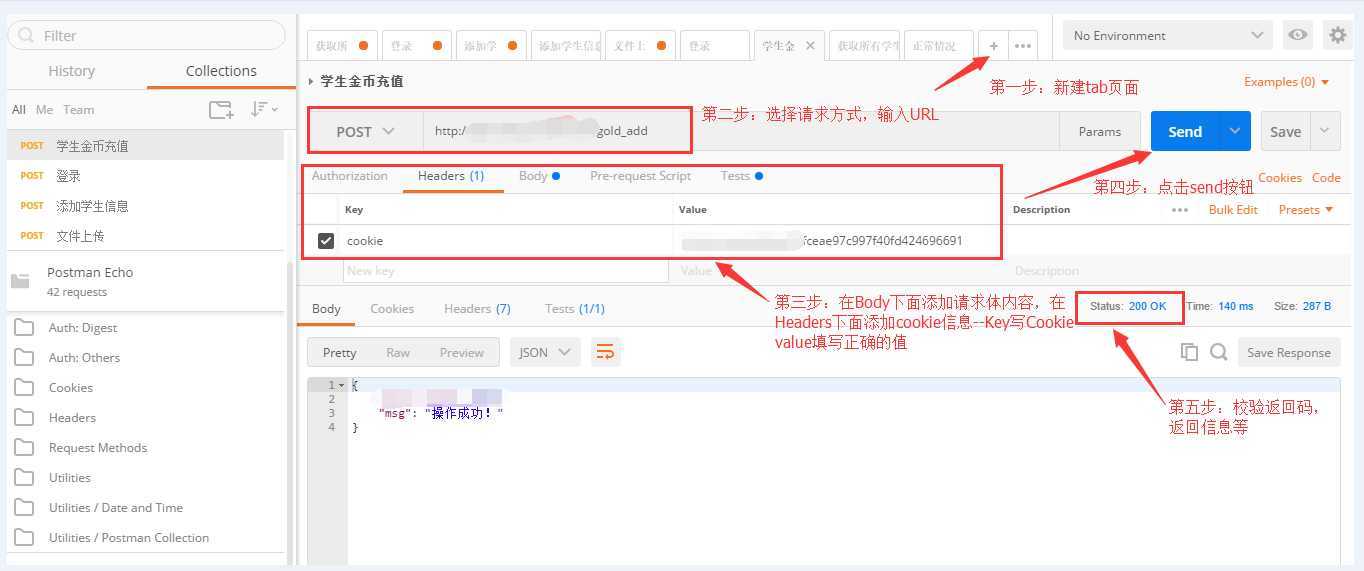Click the Params button

pyautogui.click(x=1100, y=131)
